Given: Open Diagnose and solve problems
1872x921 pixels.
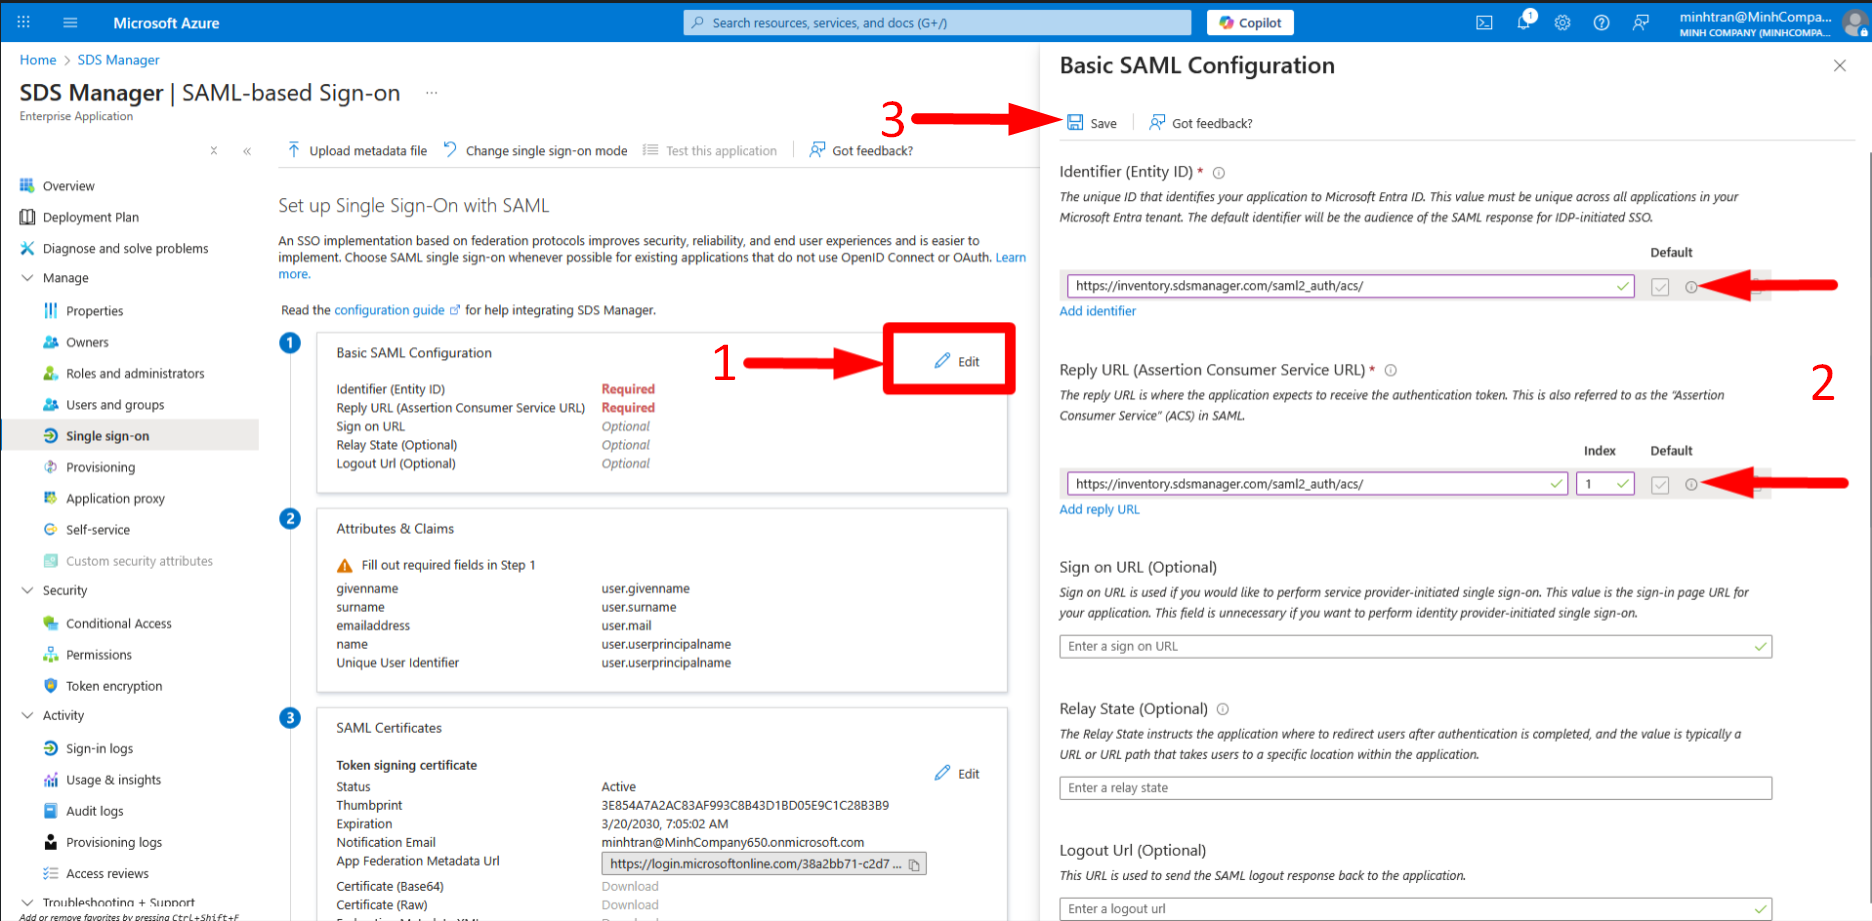Looking at the screenshot, I should tap(125, 248).
